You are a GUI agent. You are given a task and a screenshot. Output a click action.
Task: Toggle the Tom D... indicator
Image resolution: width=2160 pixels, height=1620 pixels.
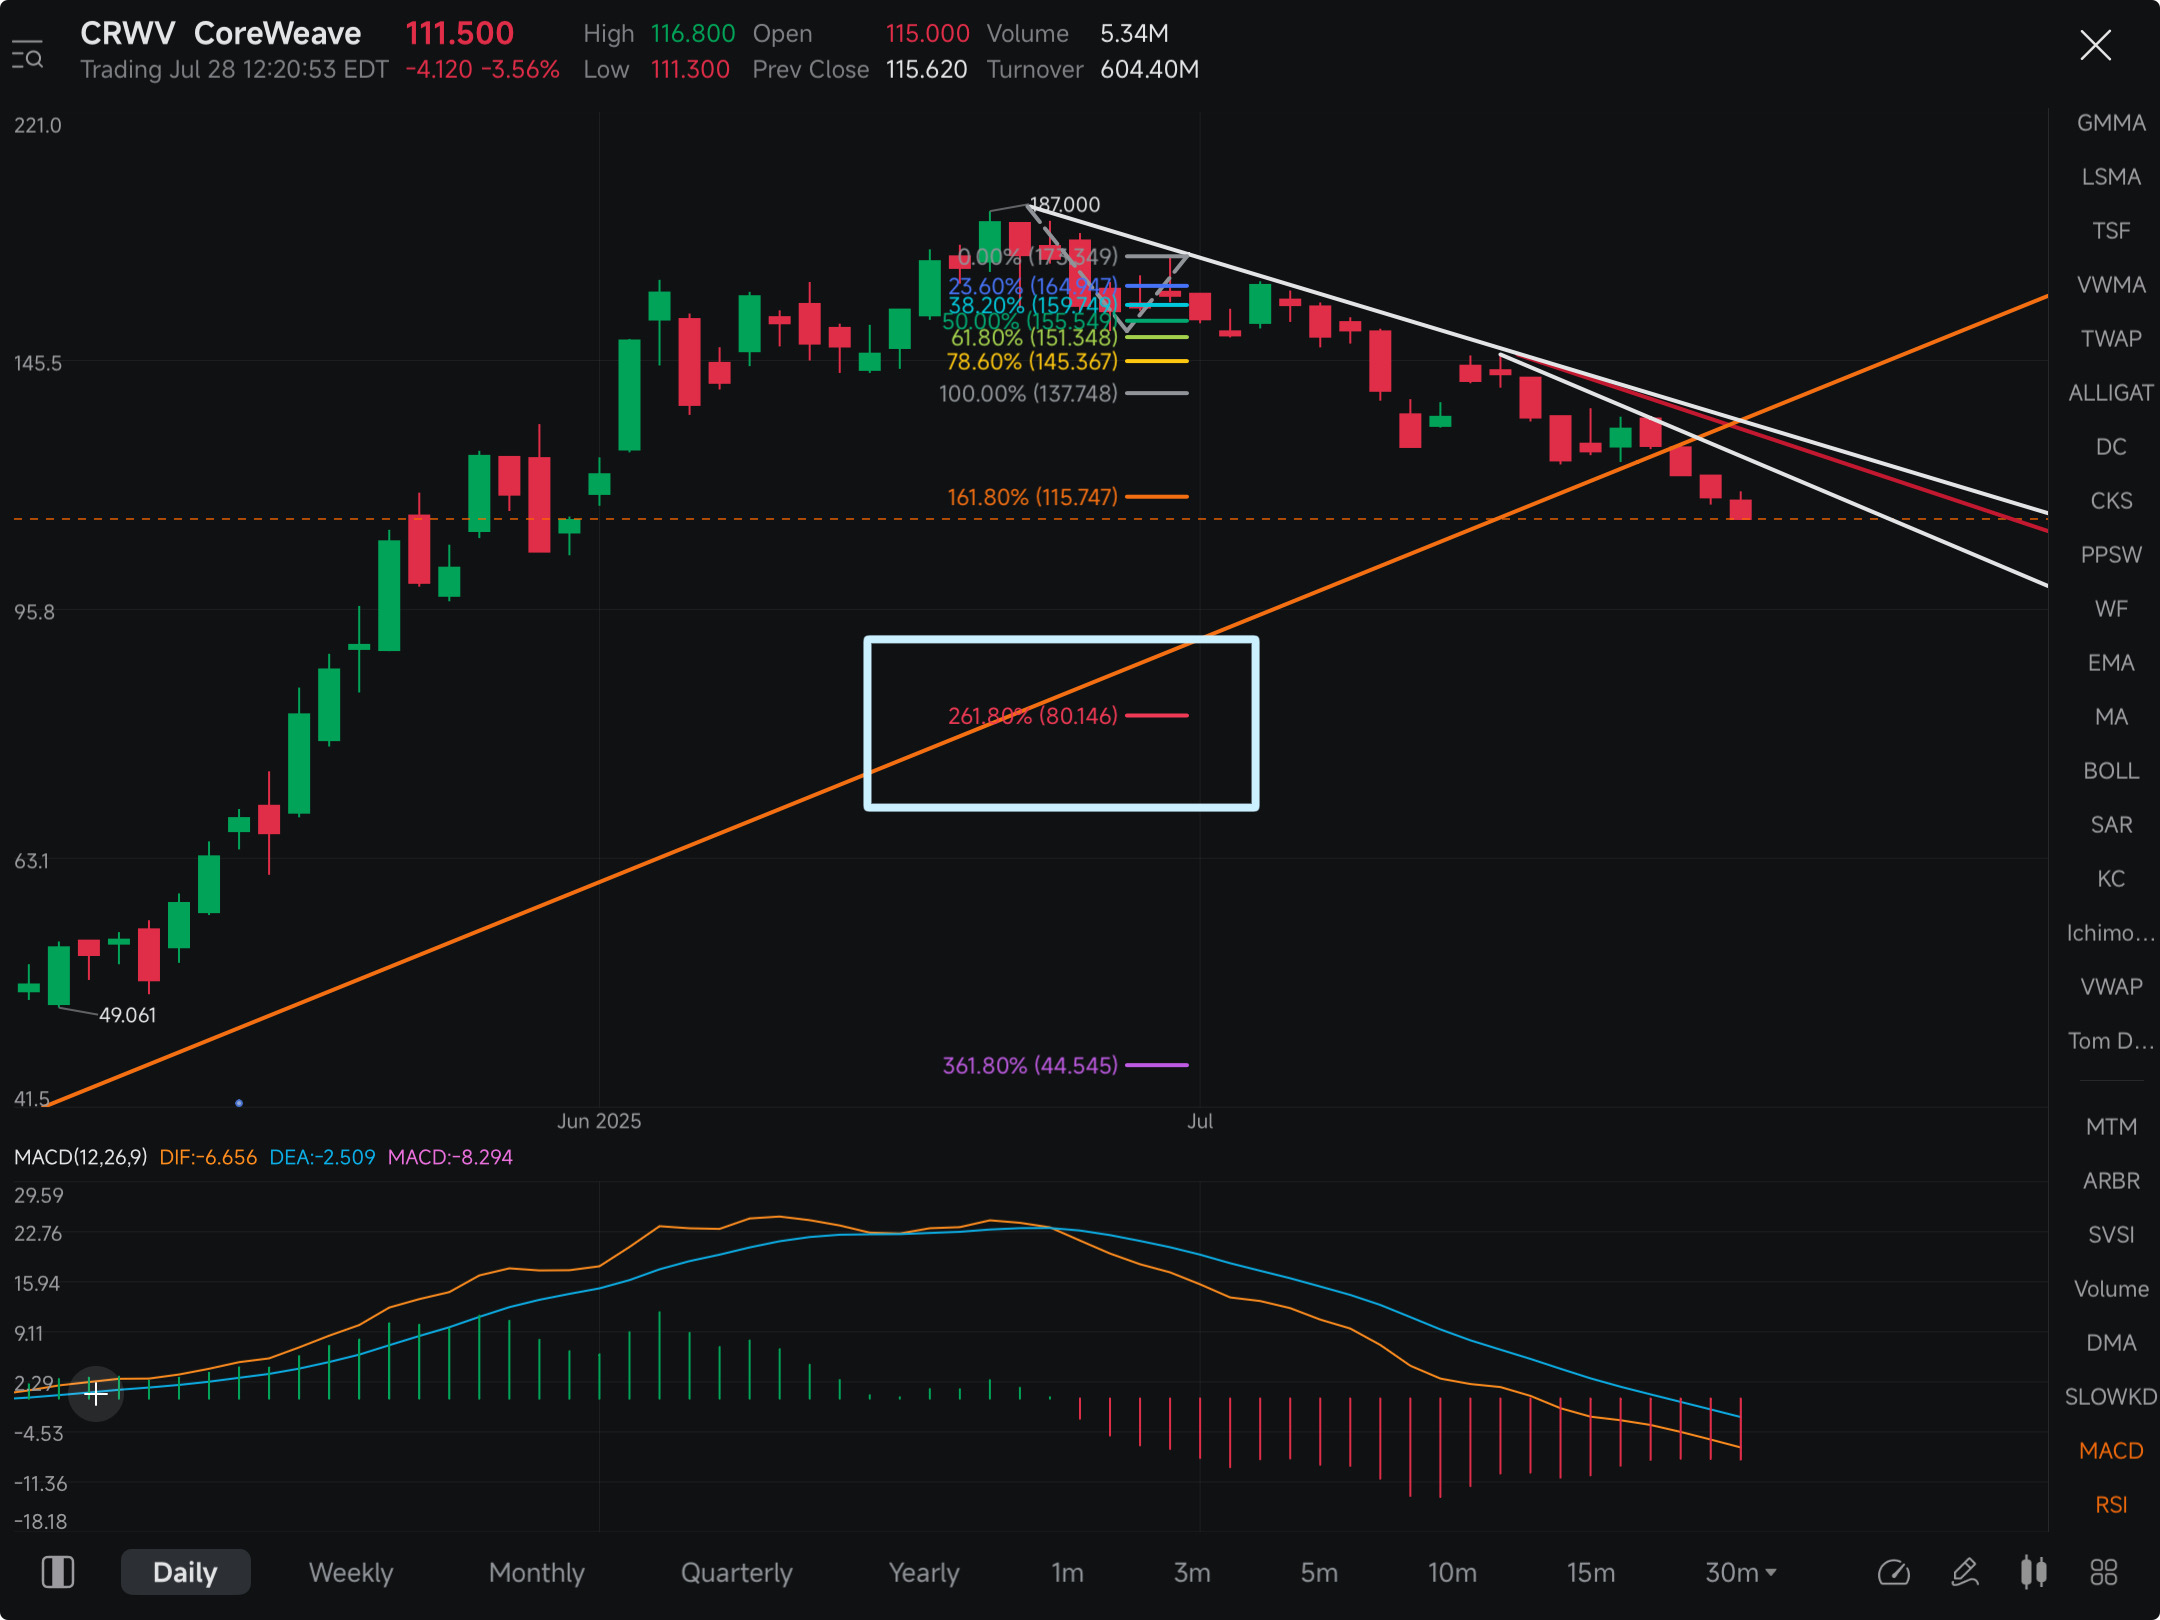click(2111, 1041)
